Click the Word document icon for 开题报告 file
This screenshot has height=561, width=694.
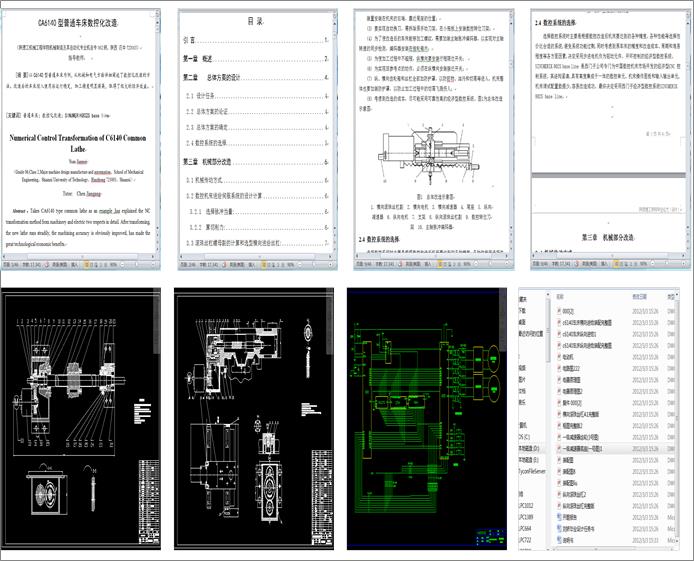[559, 517]
